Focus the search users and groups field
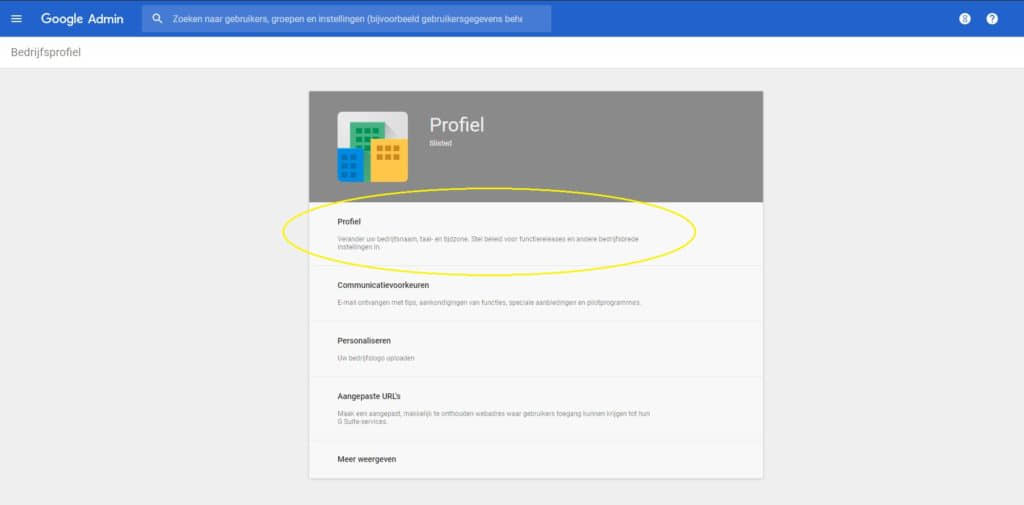Screen dimensions: 1024x505 pos(347,19)
